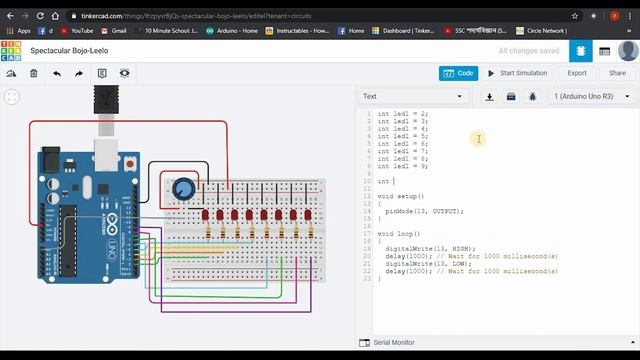
Task: Bookmark this page with the star icon
Action: (575, 16)
